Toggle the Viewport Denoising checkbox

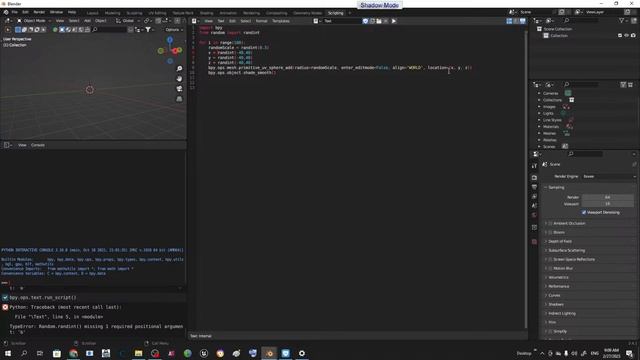pyautogui.click(x=584, y=212)
